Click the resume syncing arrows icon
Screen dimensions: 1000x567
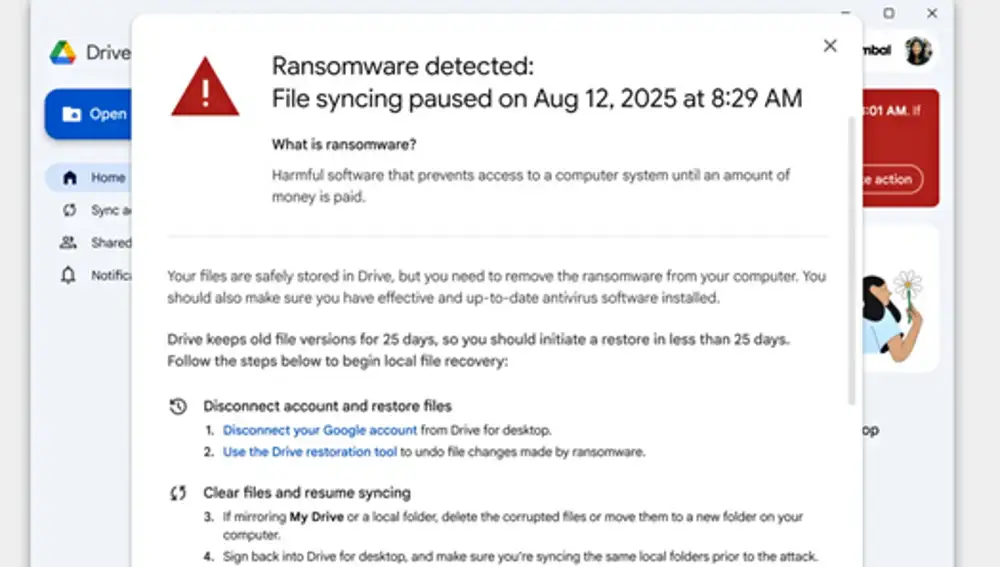tap(178, 493)
